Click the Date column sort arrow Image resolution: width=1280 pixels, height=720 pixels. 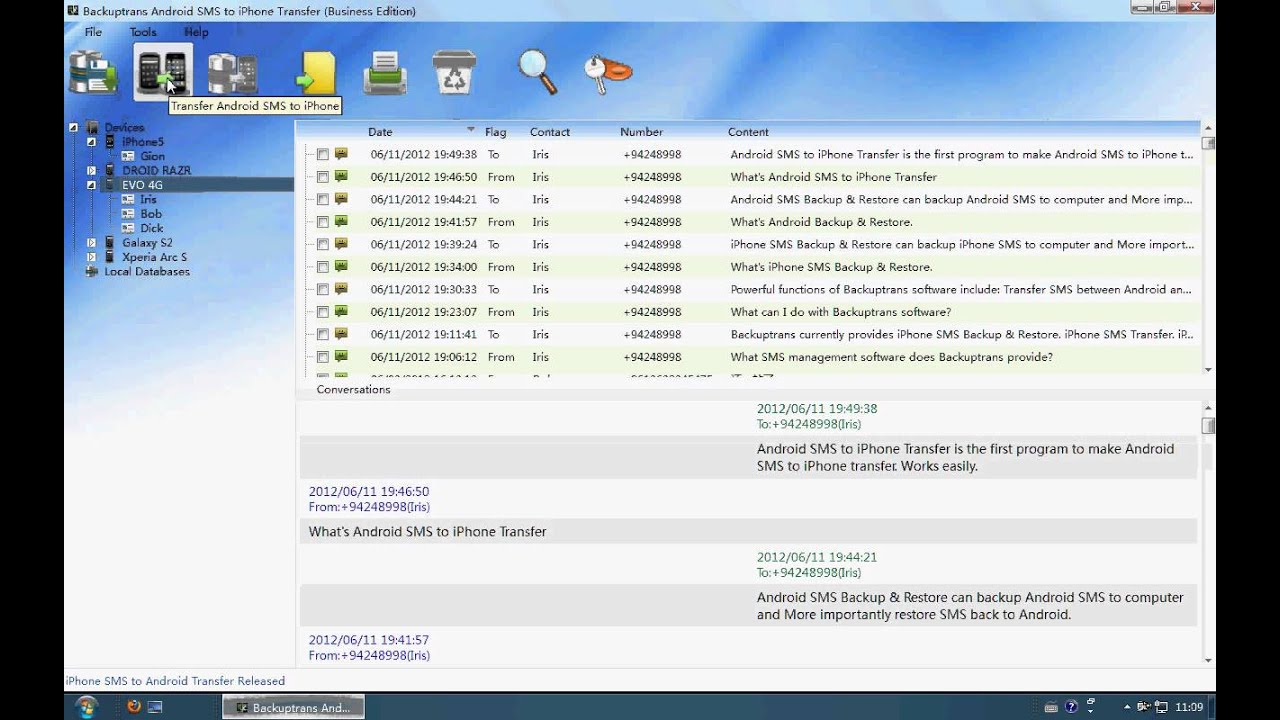pos(471,130)
